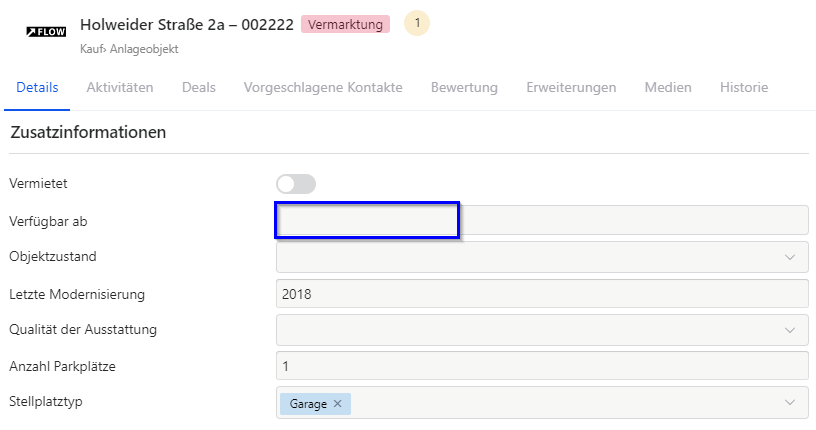Viewport: 816px width, 430px height.
Task: Select the Erweiterungen tab
Action: coord(571,87)
